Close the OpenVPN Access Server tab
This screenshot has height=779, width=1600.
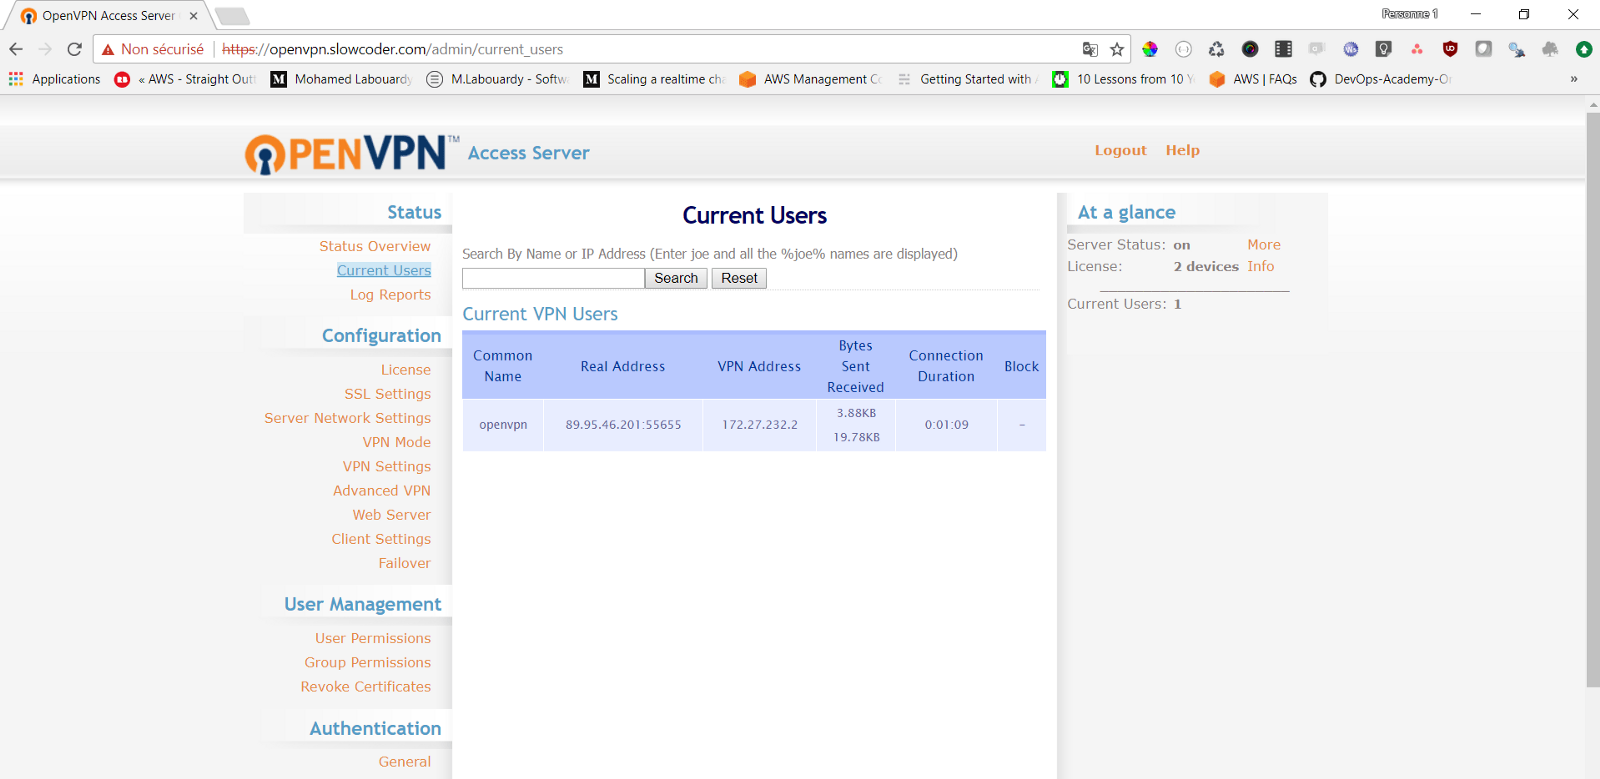tap(193, 16)
